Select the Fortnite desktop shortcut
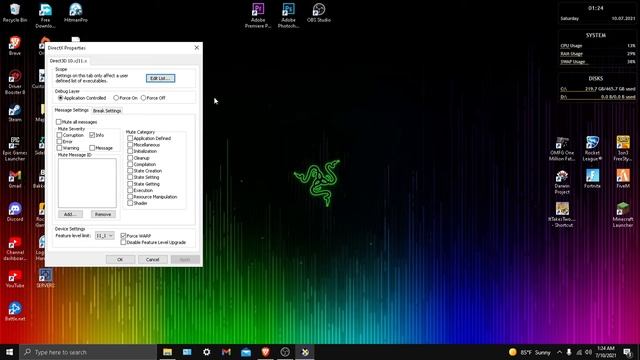This screenshot has height=360, width=640. 592,179
